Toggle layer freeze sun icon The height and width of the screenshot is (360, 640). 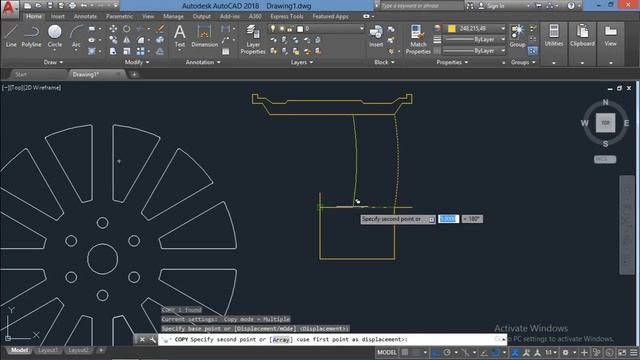281,29
